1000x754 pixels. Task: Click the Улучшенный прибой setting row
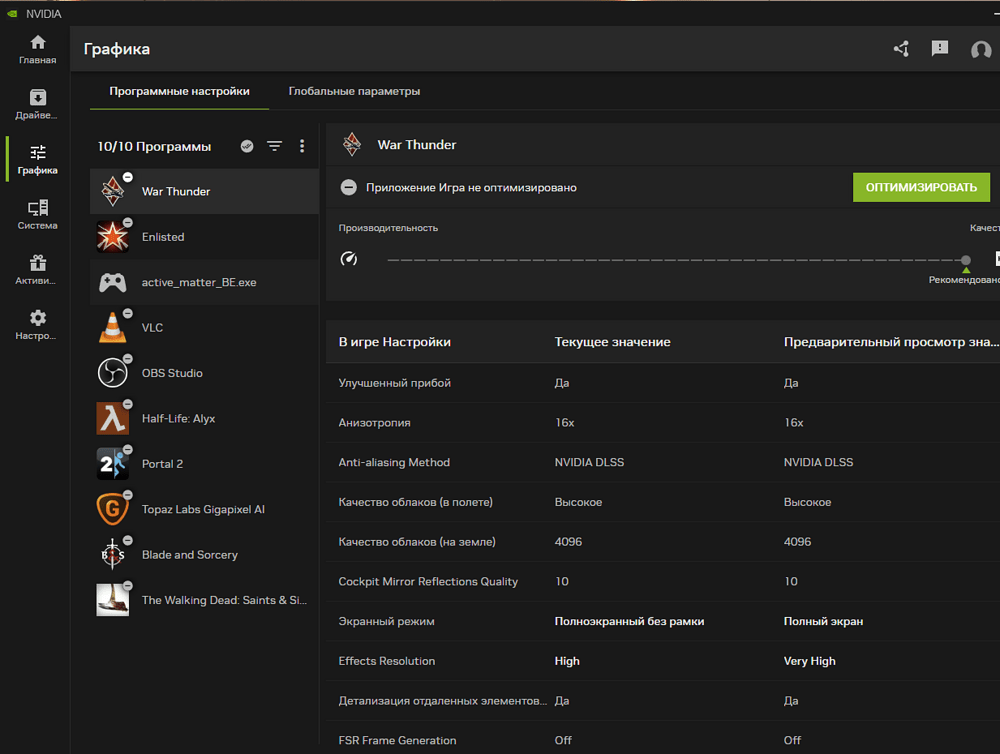(663, 383)
